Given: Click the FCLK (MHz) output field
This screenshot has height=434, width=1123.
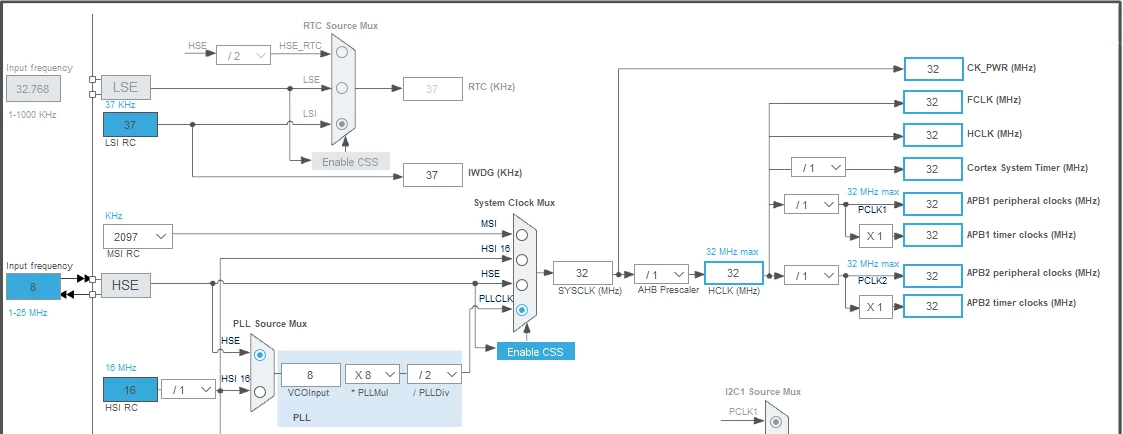Looking at the screenshot, I should (932, 102).
